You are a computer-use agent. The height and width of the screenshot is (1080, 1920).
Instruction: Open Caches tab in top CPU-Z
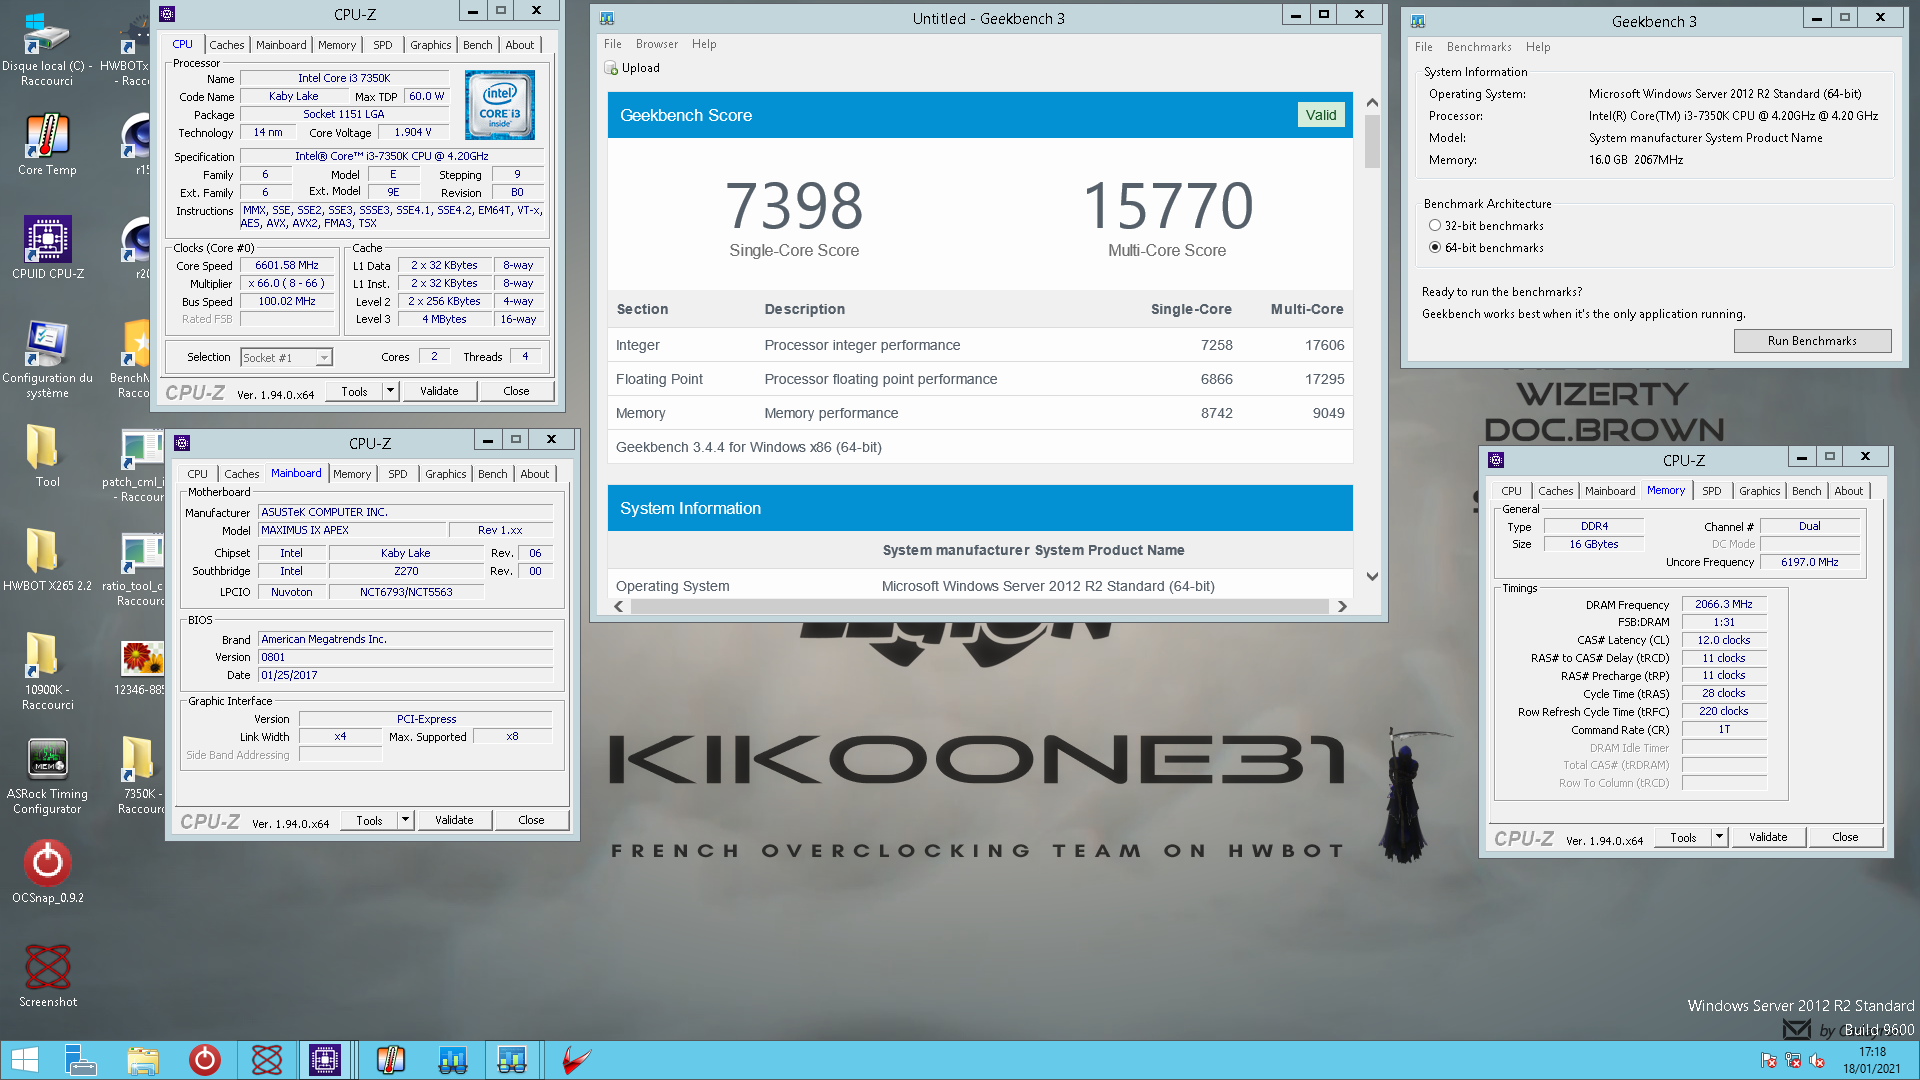[226, 45]
